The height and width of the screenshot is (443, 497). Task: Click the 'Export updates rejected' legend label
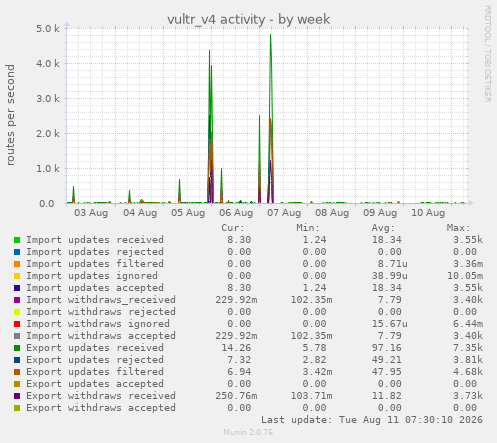(95, 360)
